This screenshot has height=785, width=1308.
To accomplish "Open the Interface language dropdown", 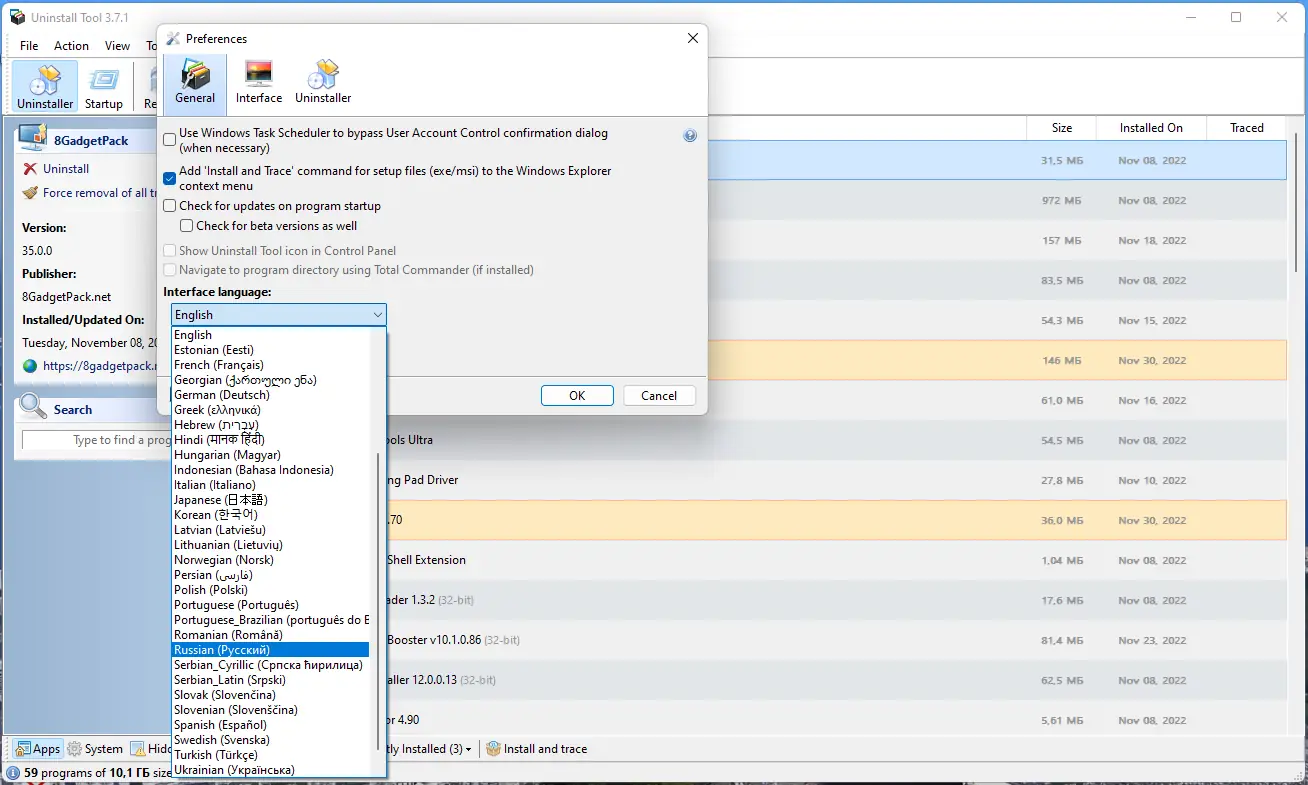I will click(377, 314).
